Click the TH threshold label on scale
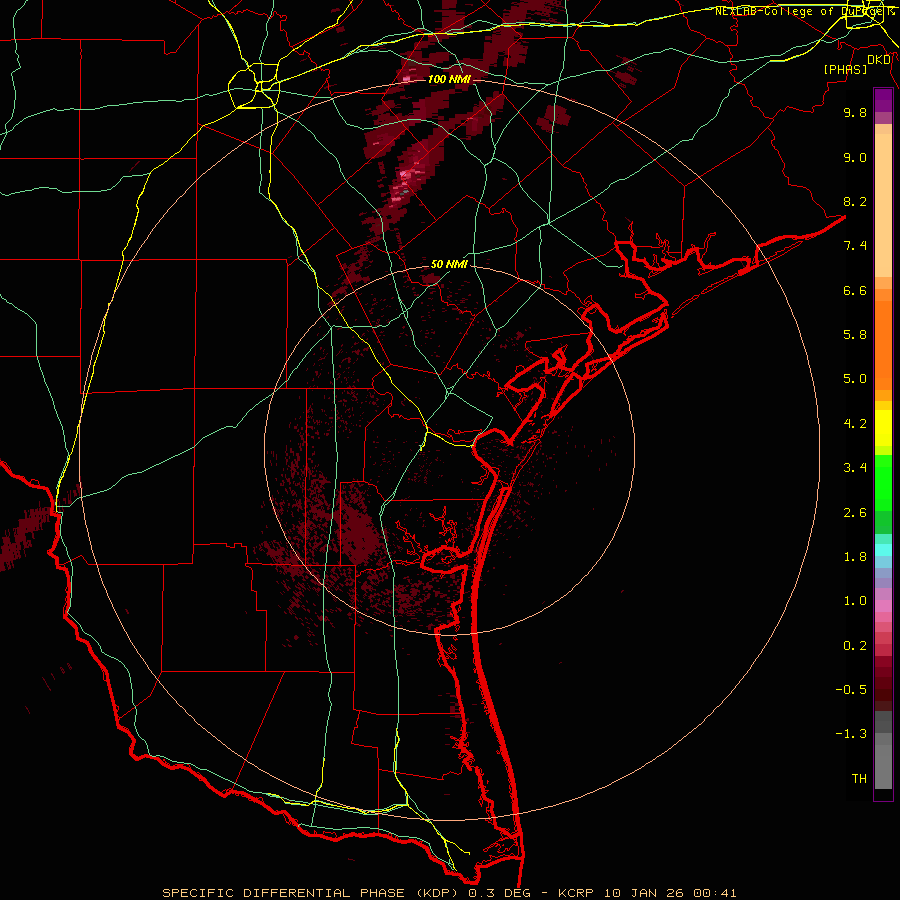This screenshot has height=900, width=900. pos(859,779)
